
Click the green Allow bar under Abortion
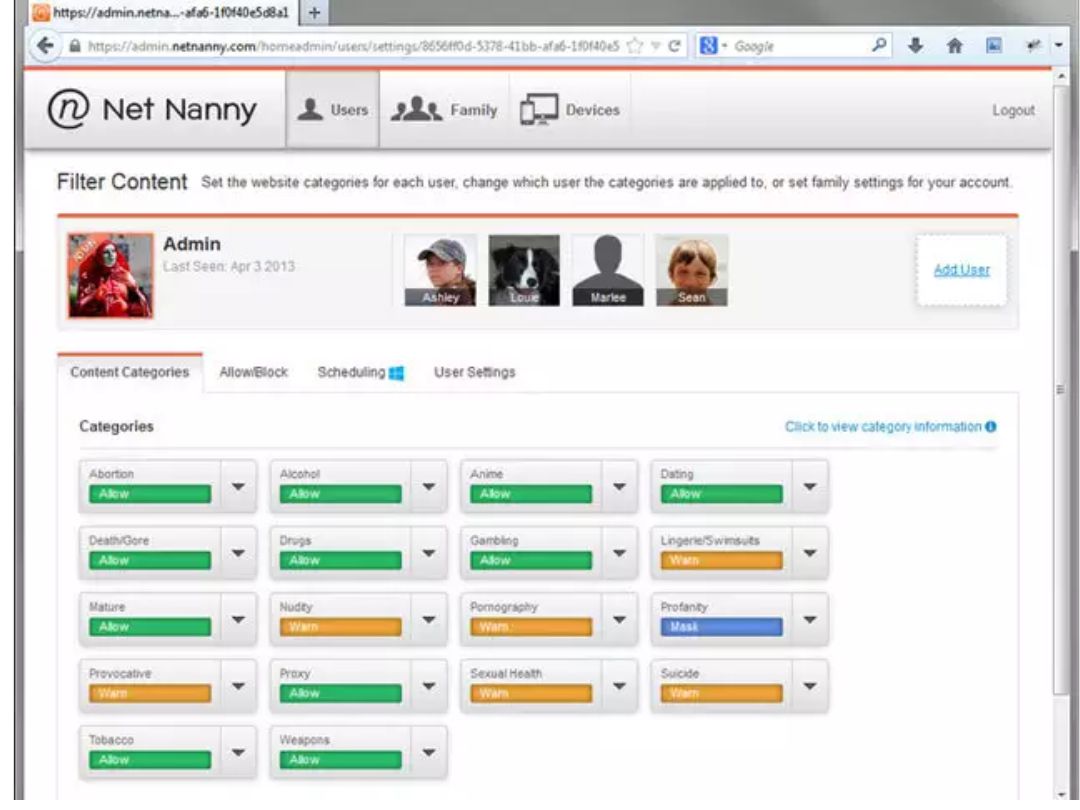pyautogui.click(x=149, y=494)
